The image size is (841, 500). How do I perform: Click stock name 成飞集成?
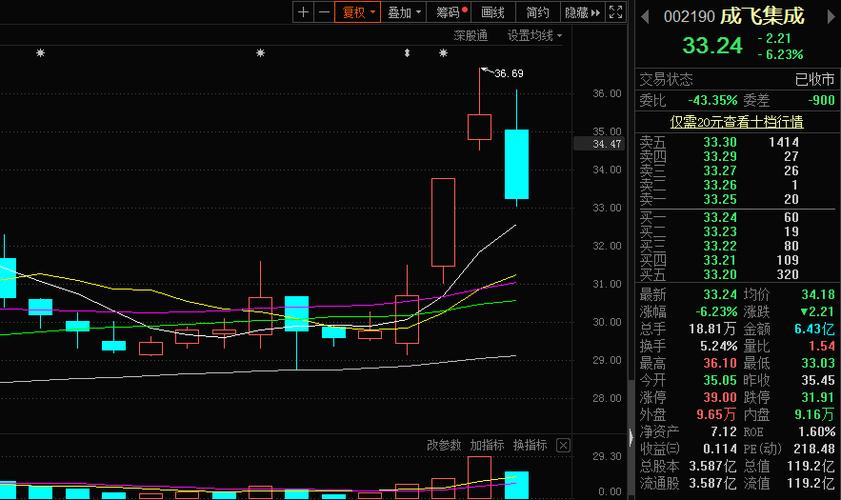762,16
